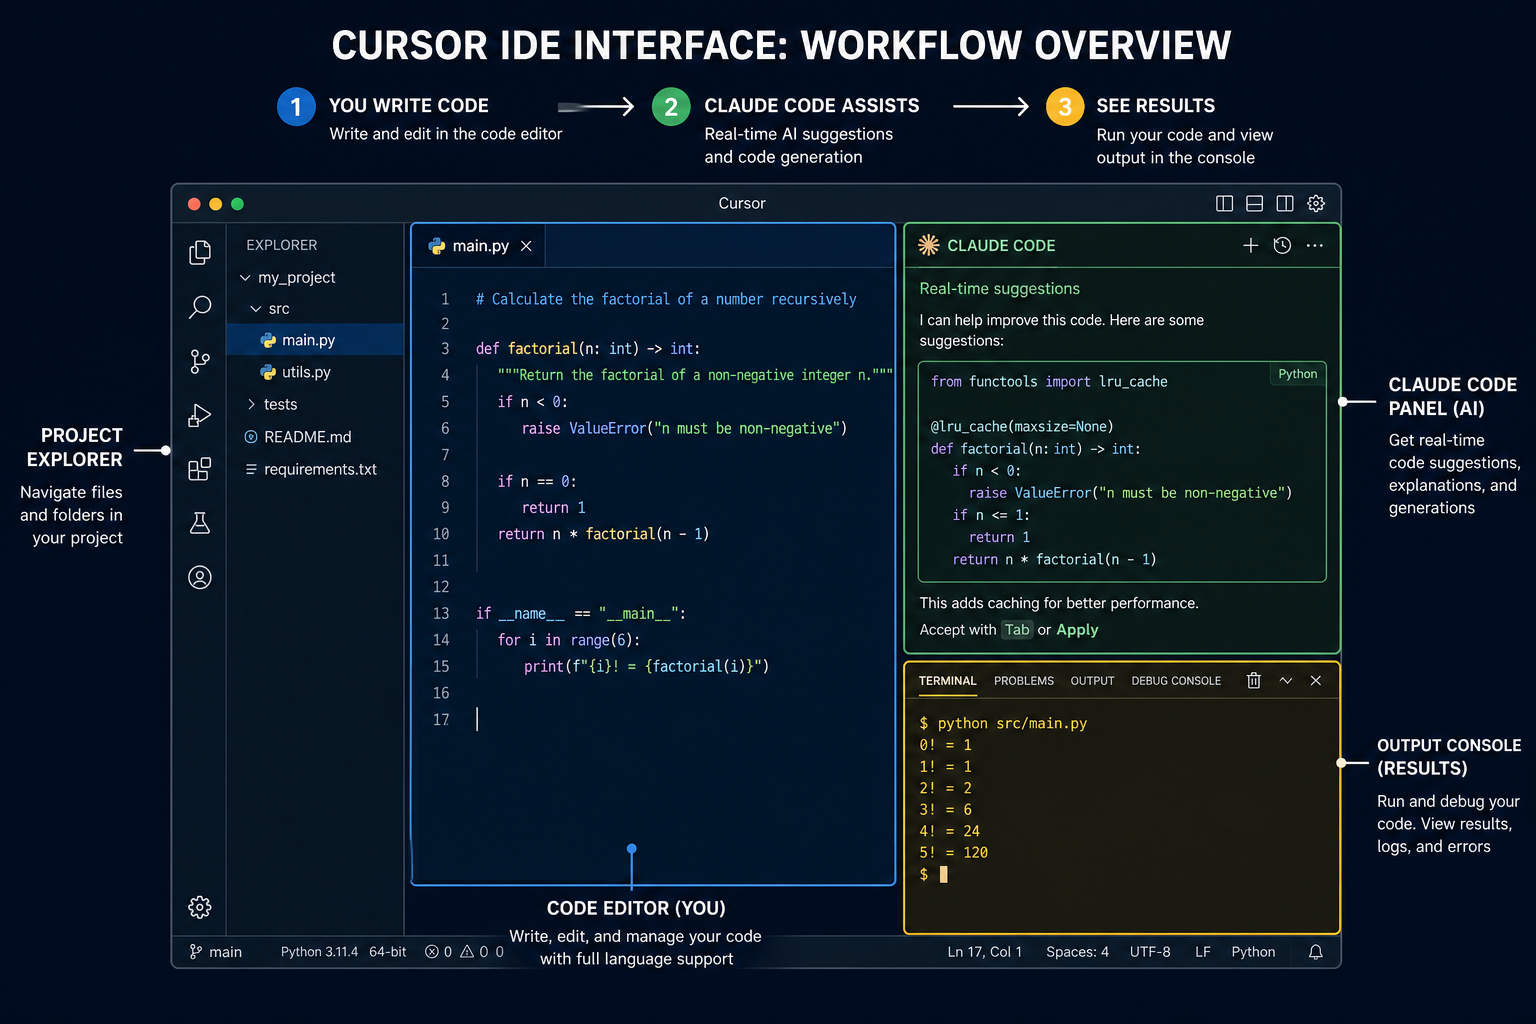This screenshot has width=1536, height=1024.
Task: Click 'def factorial(n: int) -> int:' editor line 3
Action: coord(588,349)
